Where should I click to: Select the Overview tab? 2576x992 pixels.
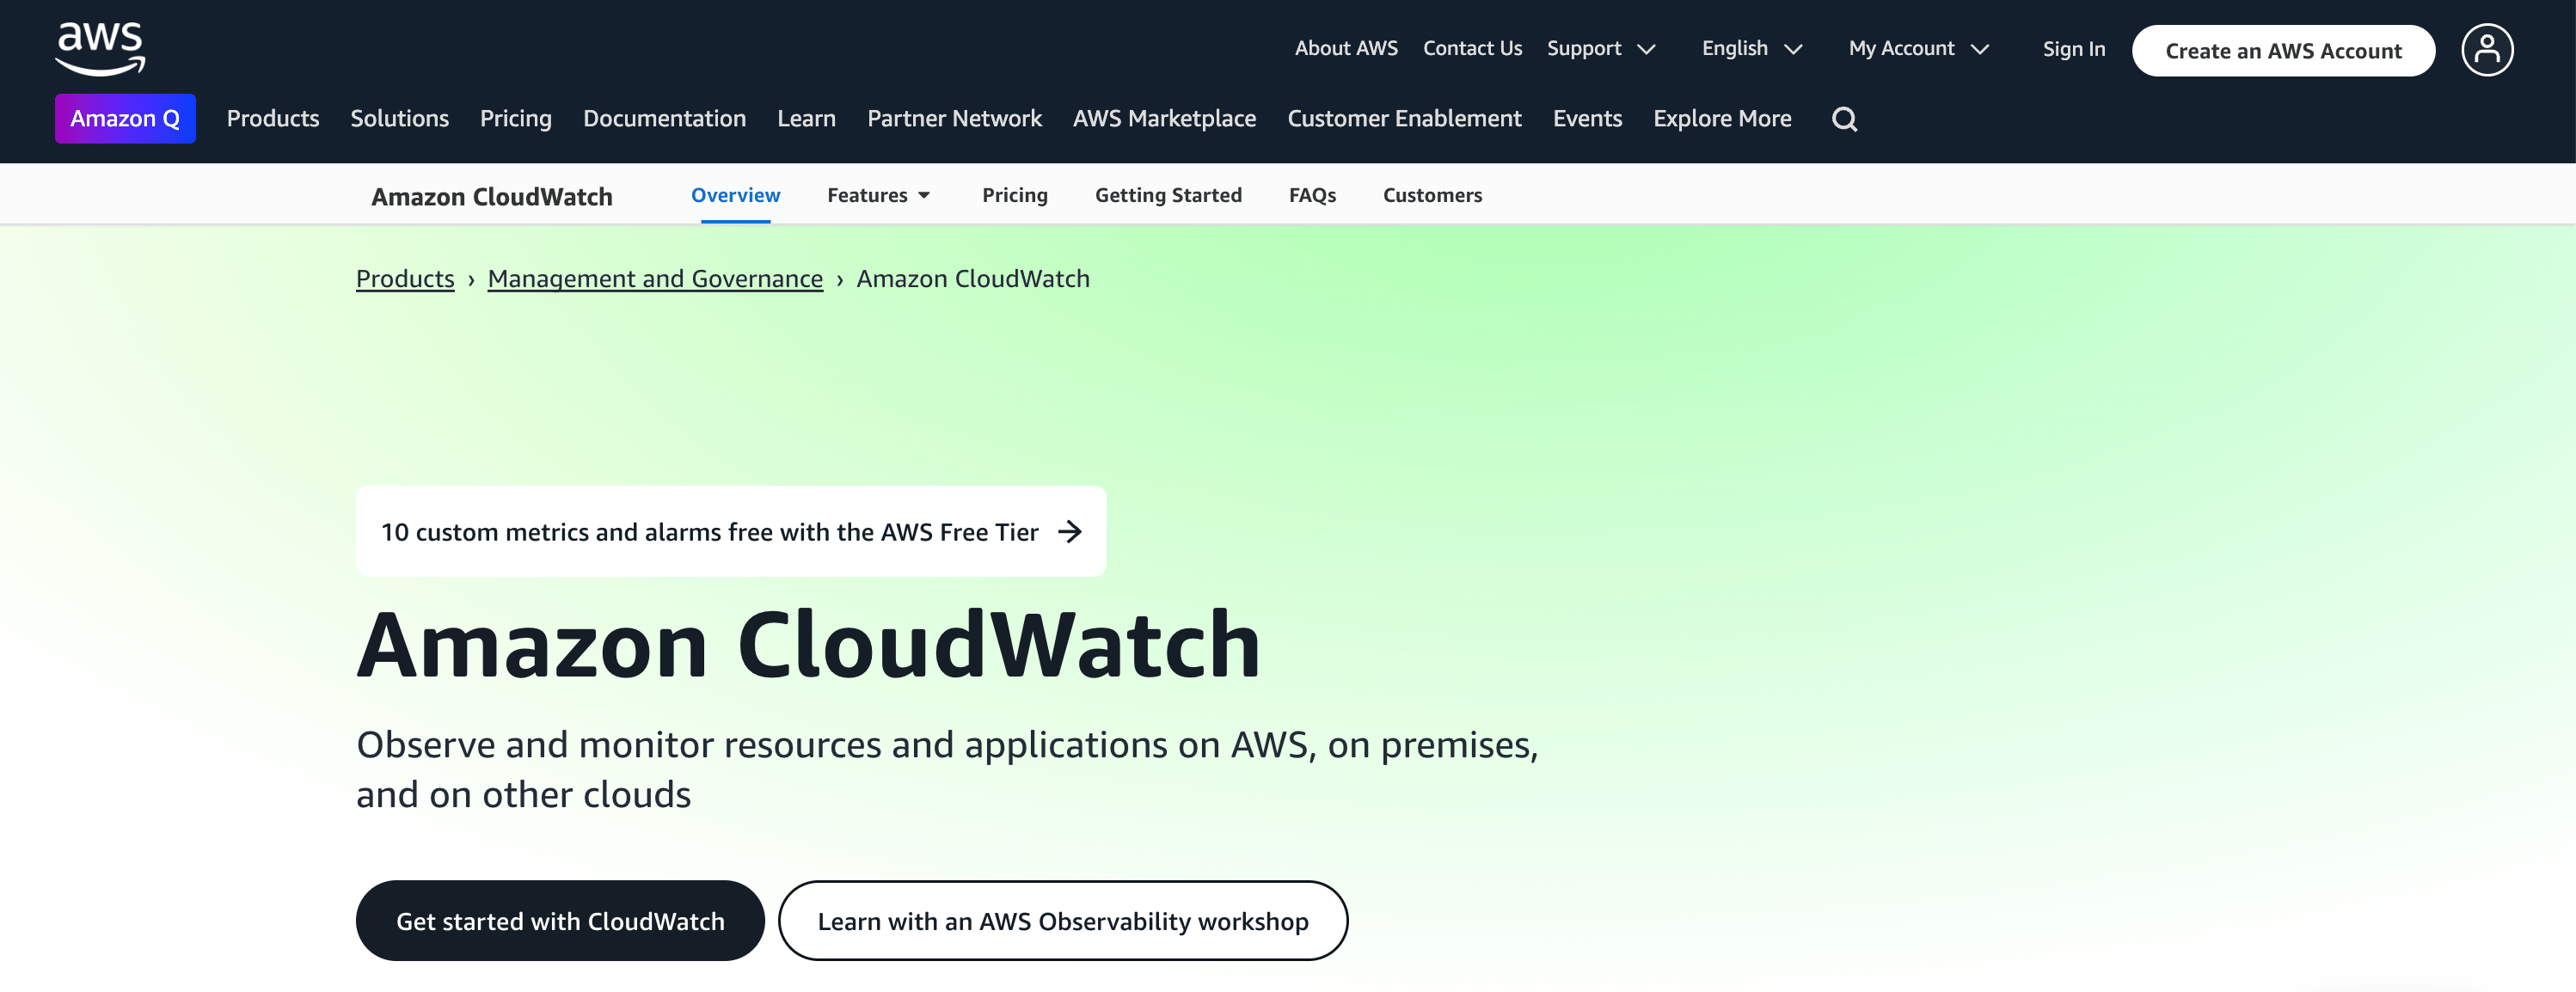[x=735, y=195]
